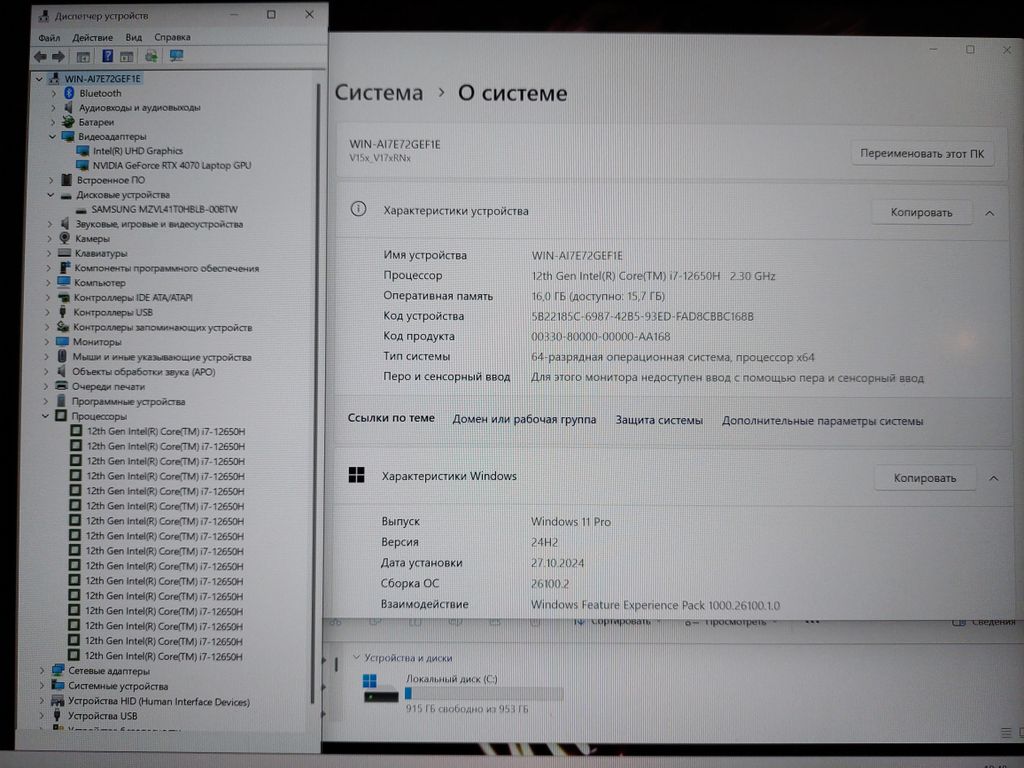Click the Back arrow in Device Manager toolbar
This screenshot has width=1024, height=768.
pyautogui.click(x=40, y=56)
